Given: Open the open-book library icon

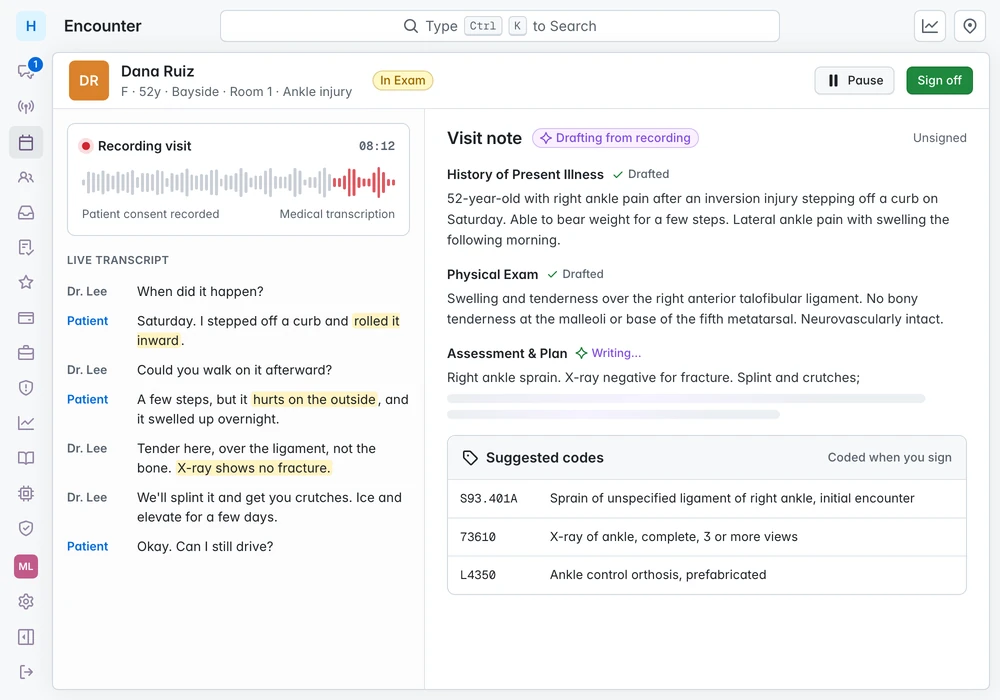Looking at the screenshot, I should point(26,458).
